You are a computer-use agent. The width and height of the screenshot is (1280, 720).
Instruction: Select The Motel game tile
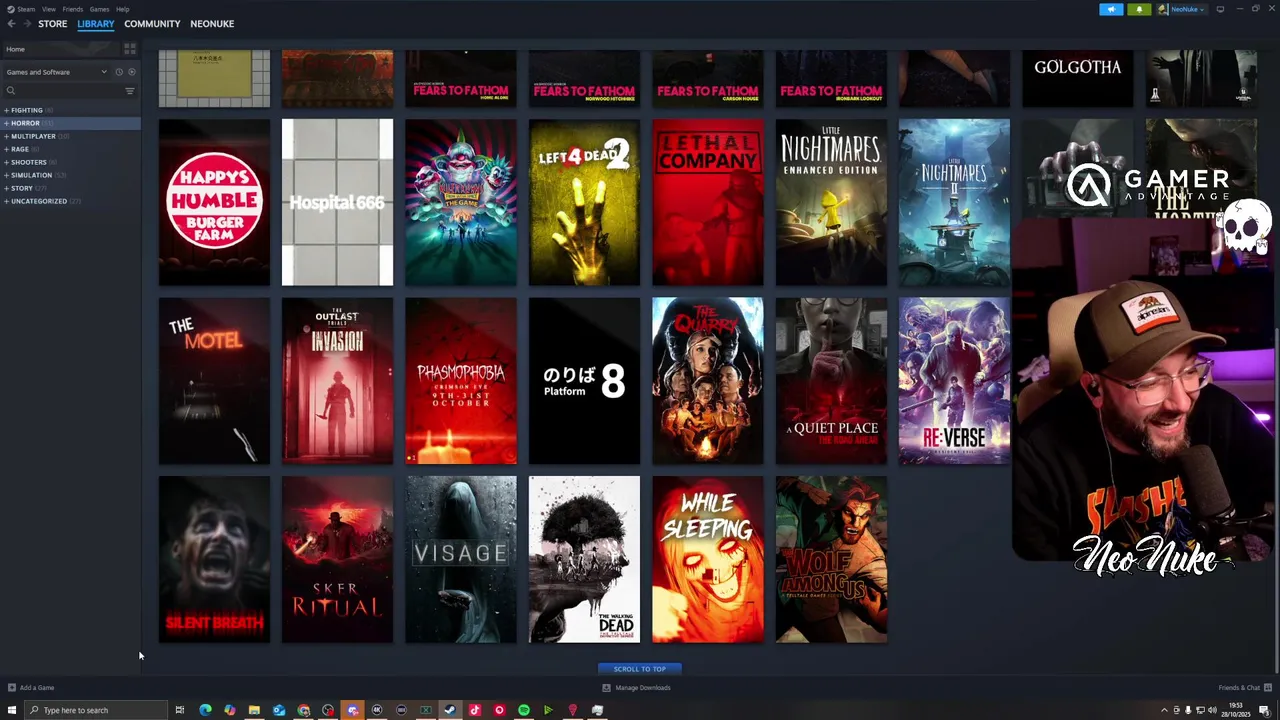(214, 381)
